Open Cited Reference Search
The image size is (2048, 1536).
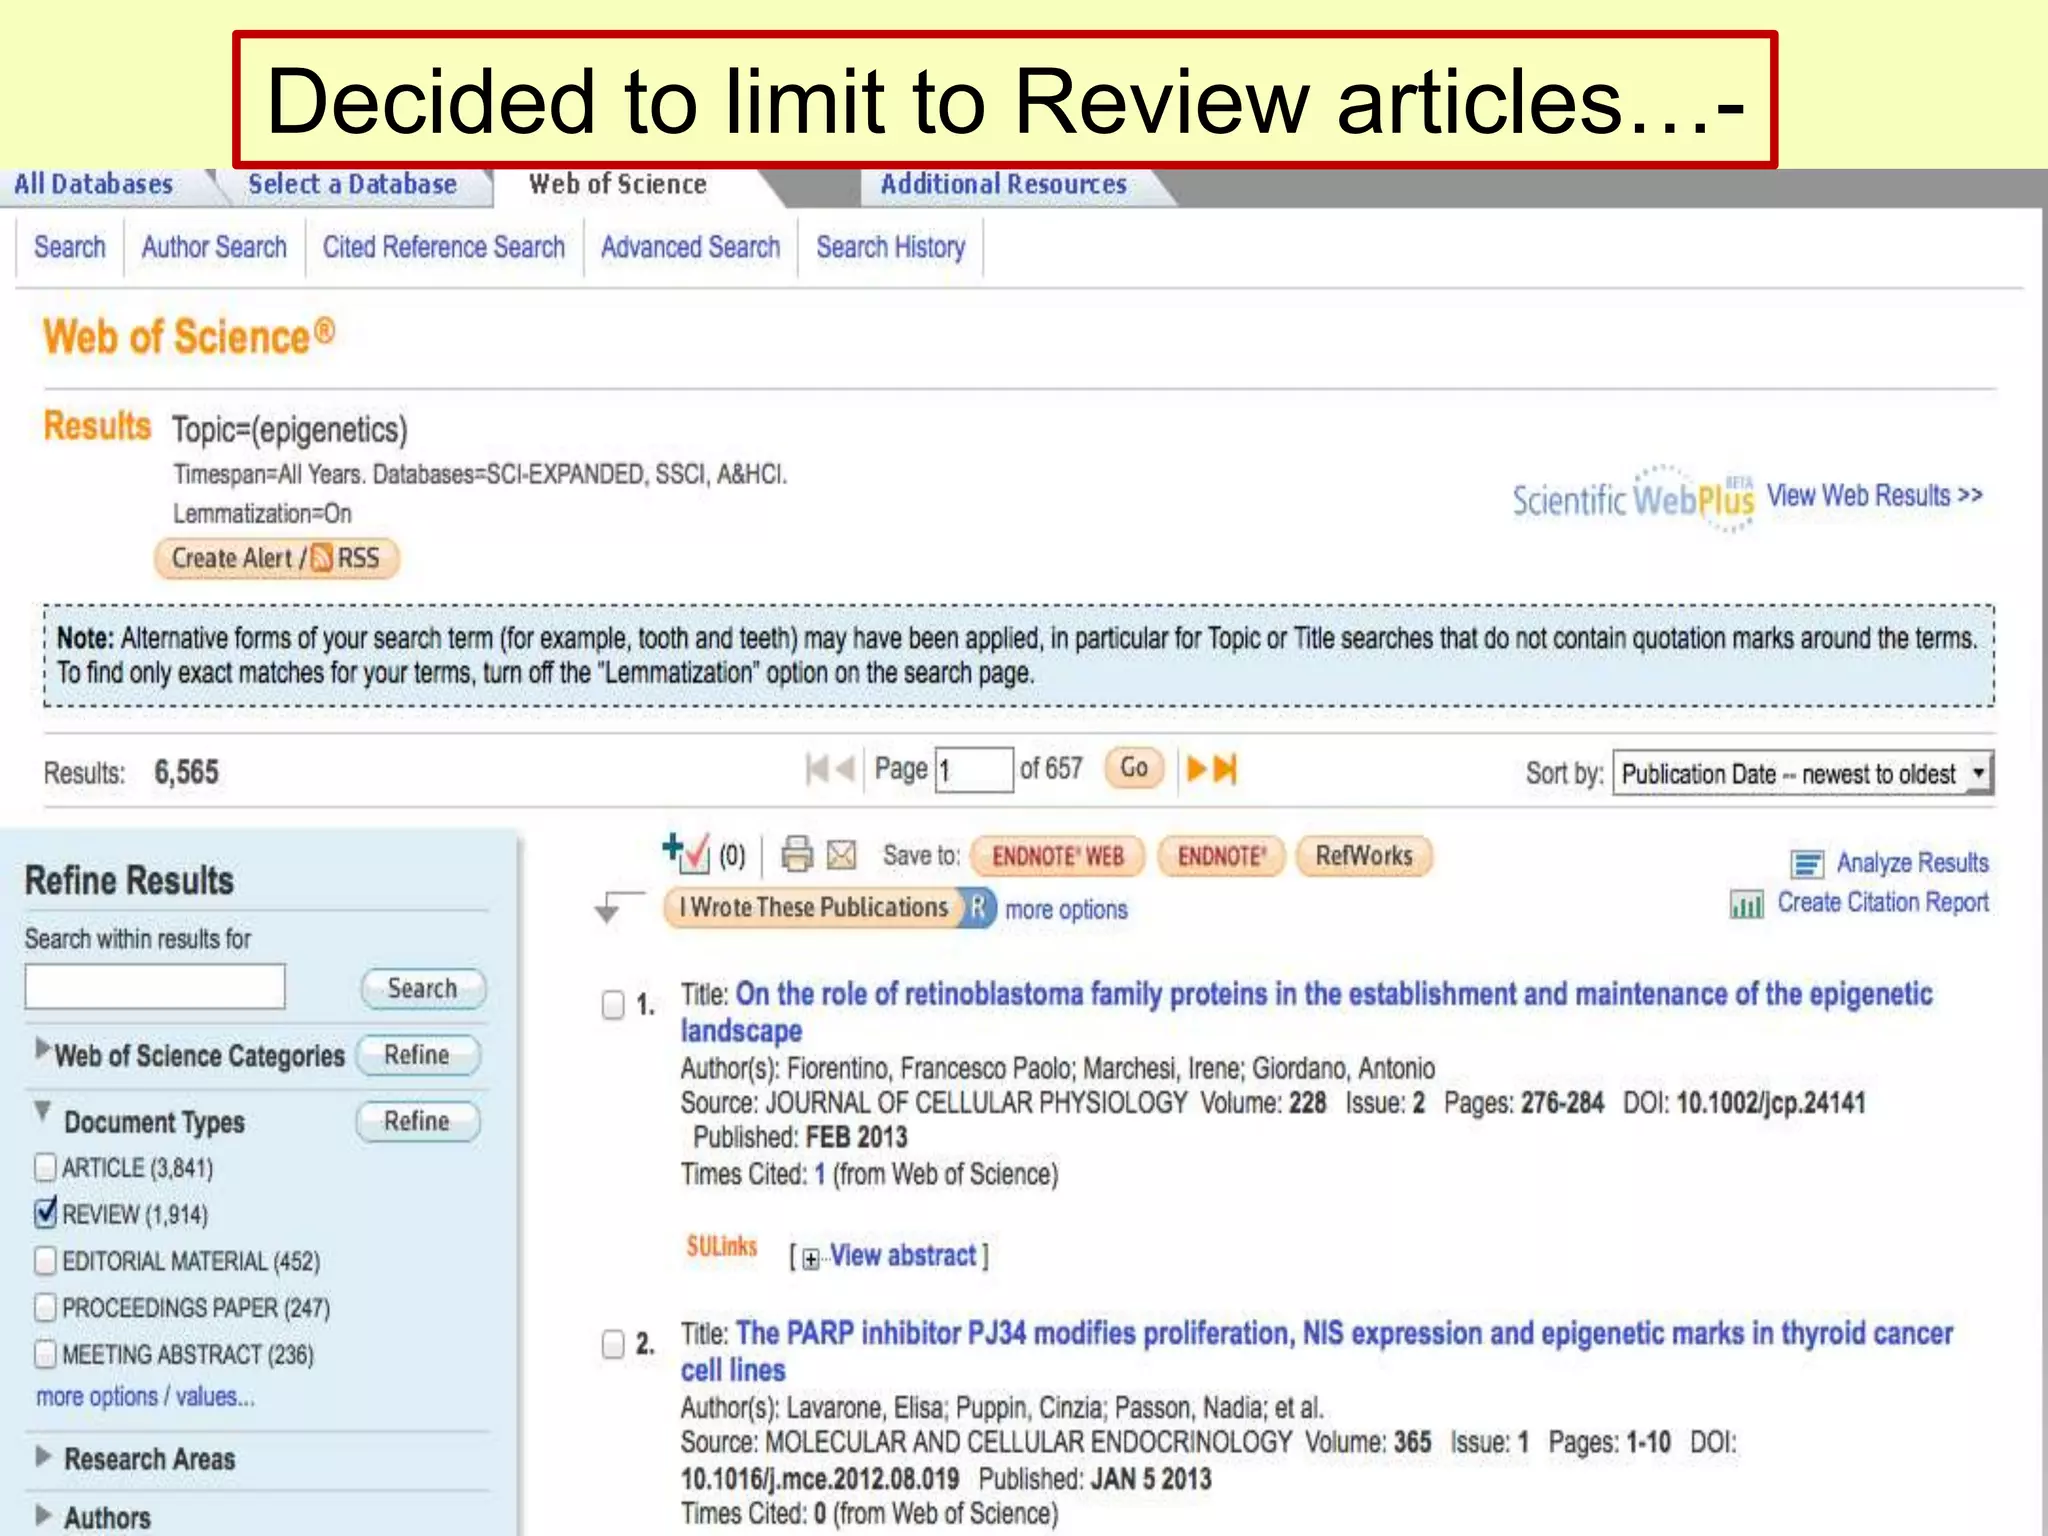pyautogui.click(x=443, y=247)
